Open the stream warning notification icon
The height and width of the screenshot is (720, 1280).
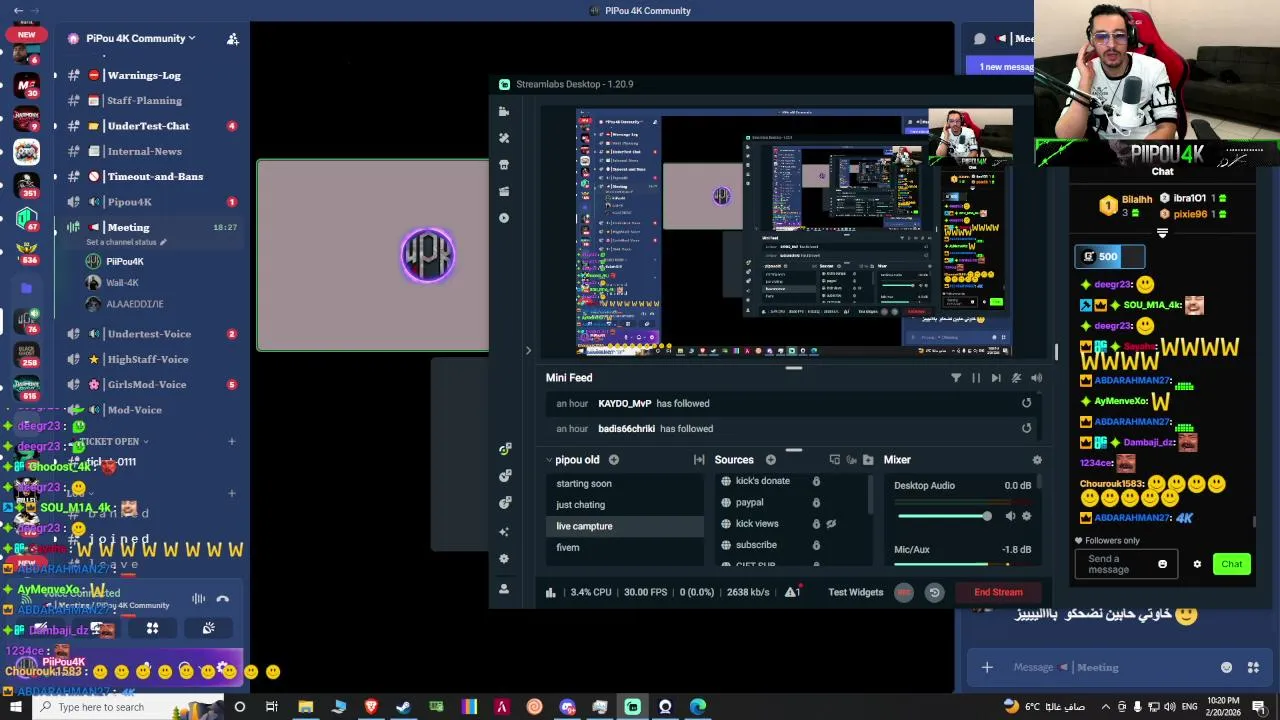tap(792, 592)
